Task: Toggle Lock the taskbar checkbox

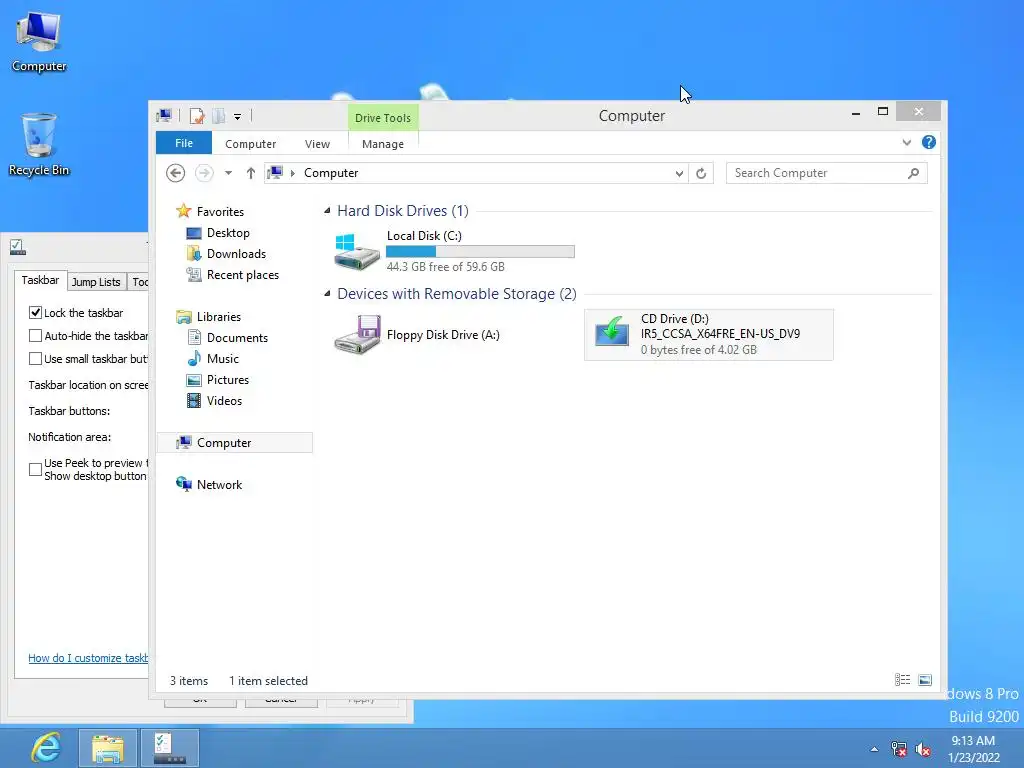Action: (35, 313)
